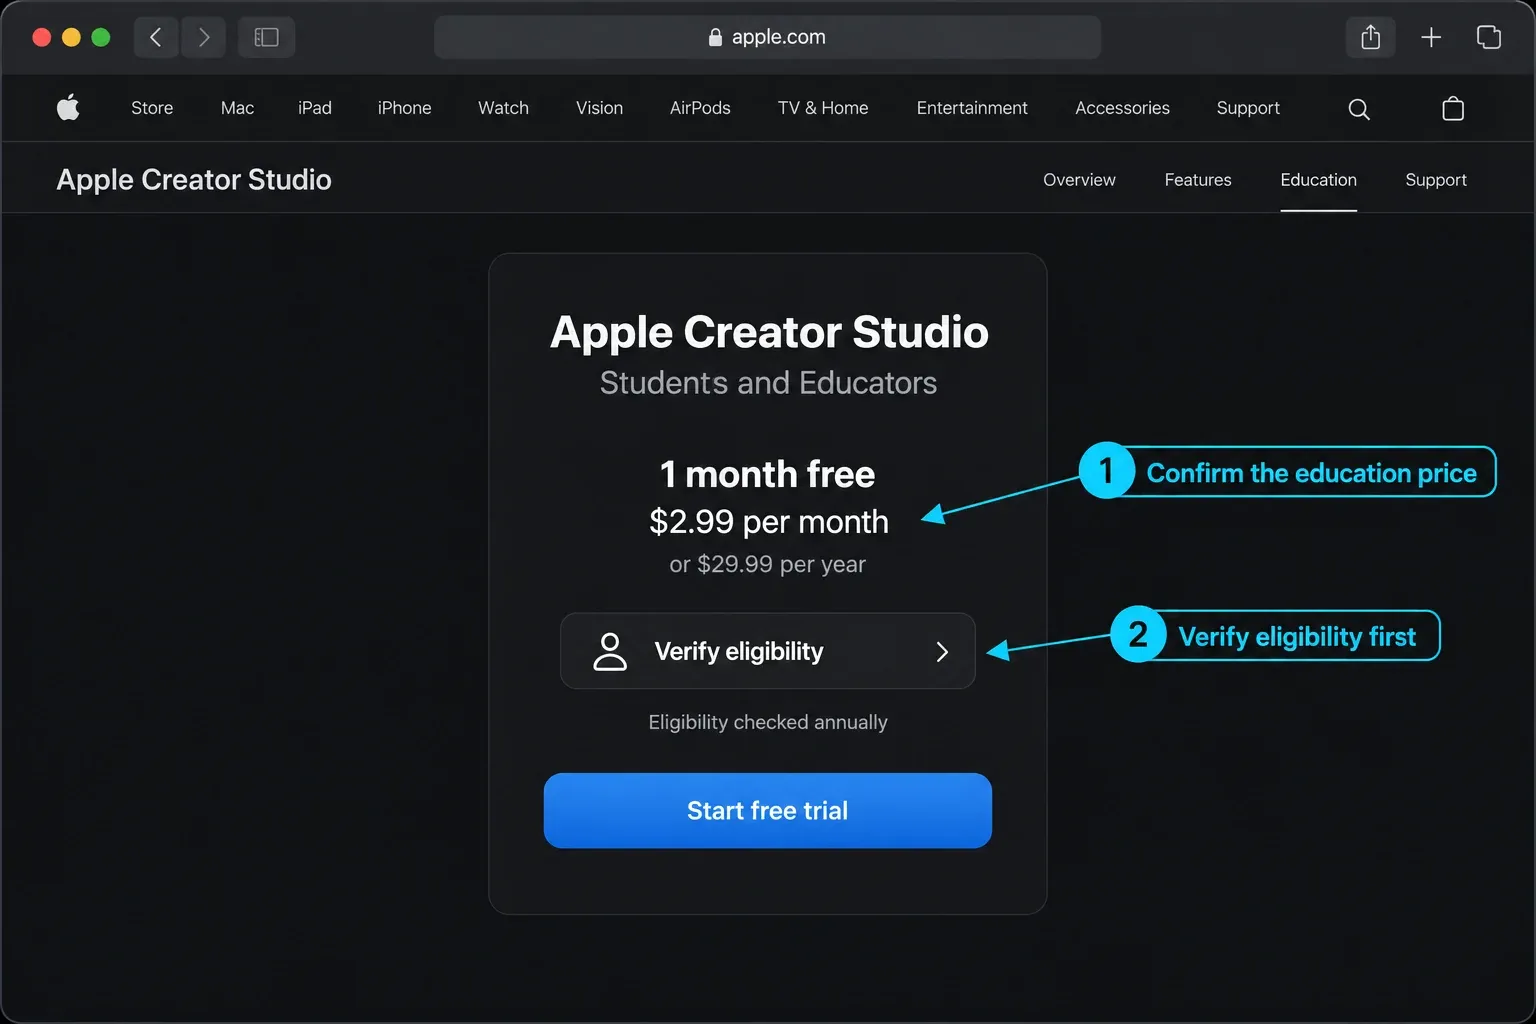
Task: Click the "1 month free" text
Action: 768,474
